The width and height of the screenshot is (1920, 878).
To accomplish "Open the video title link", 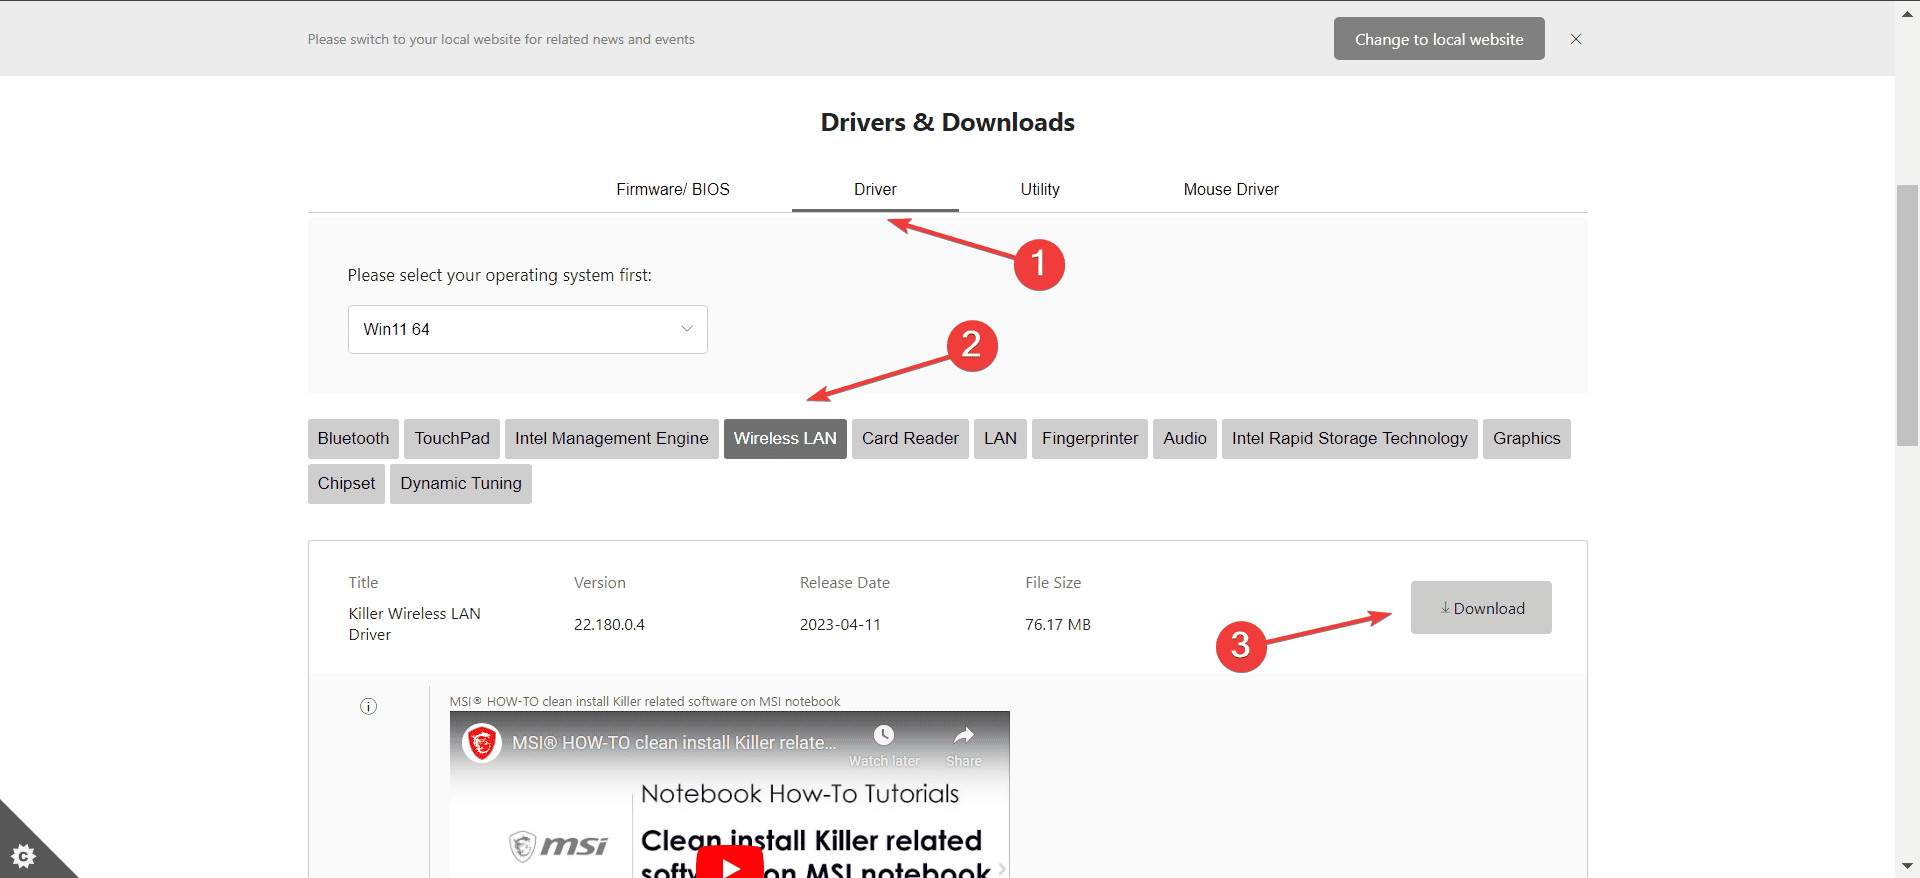I will (x=674, y=743).
